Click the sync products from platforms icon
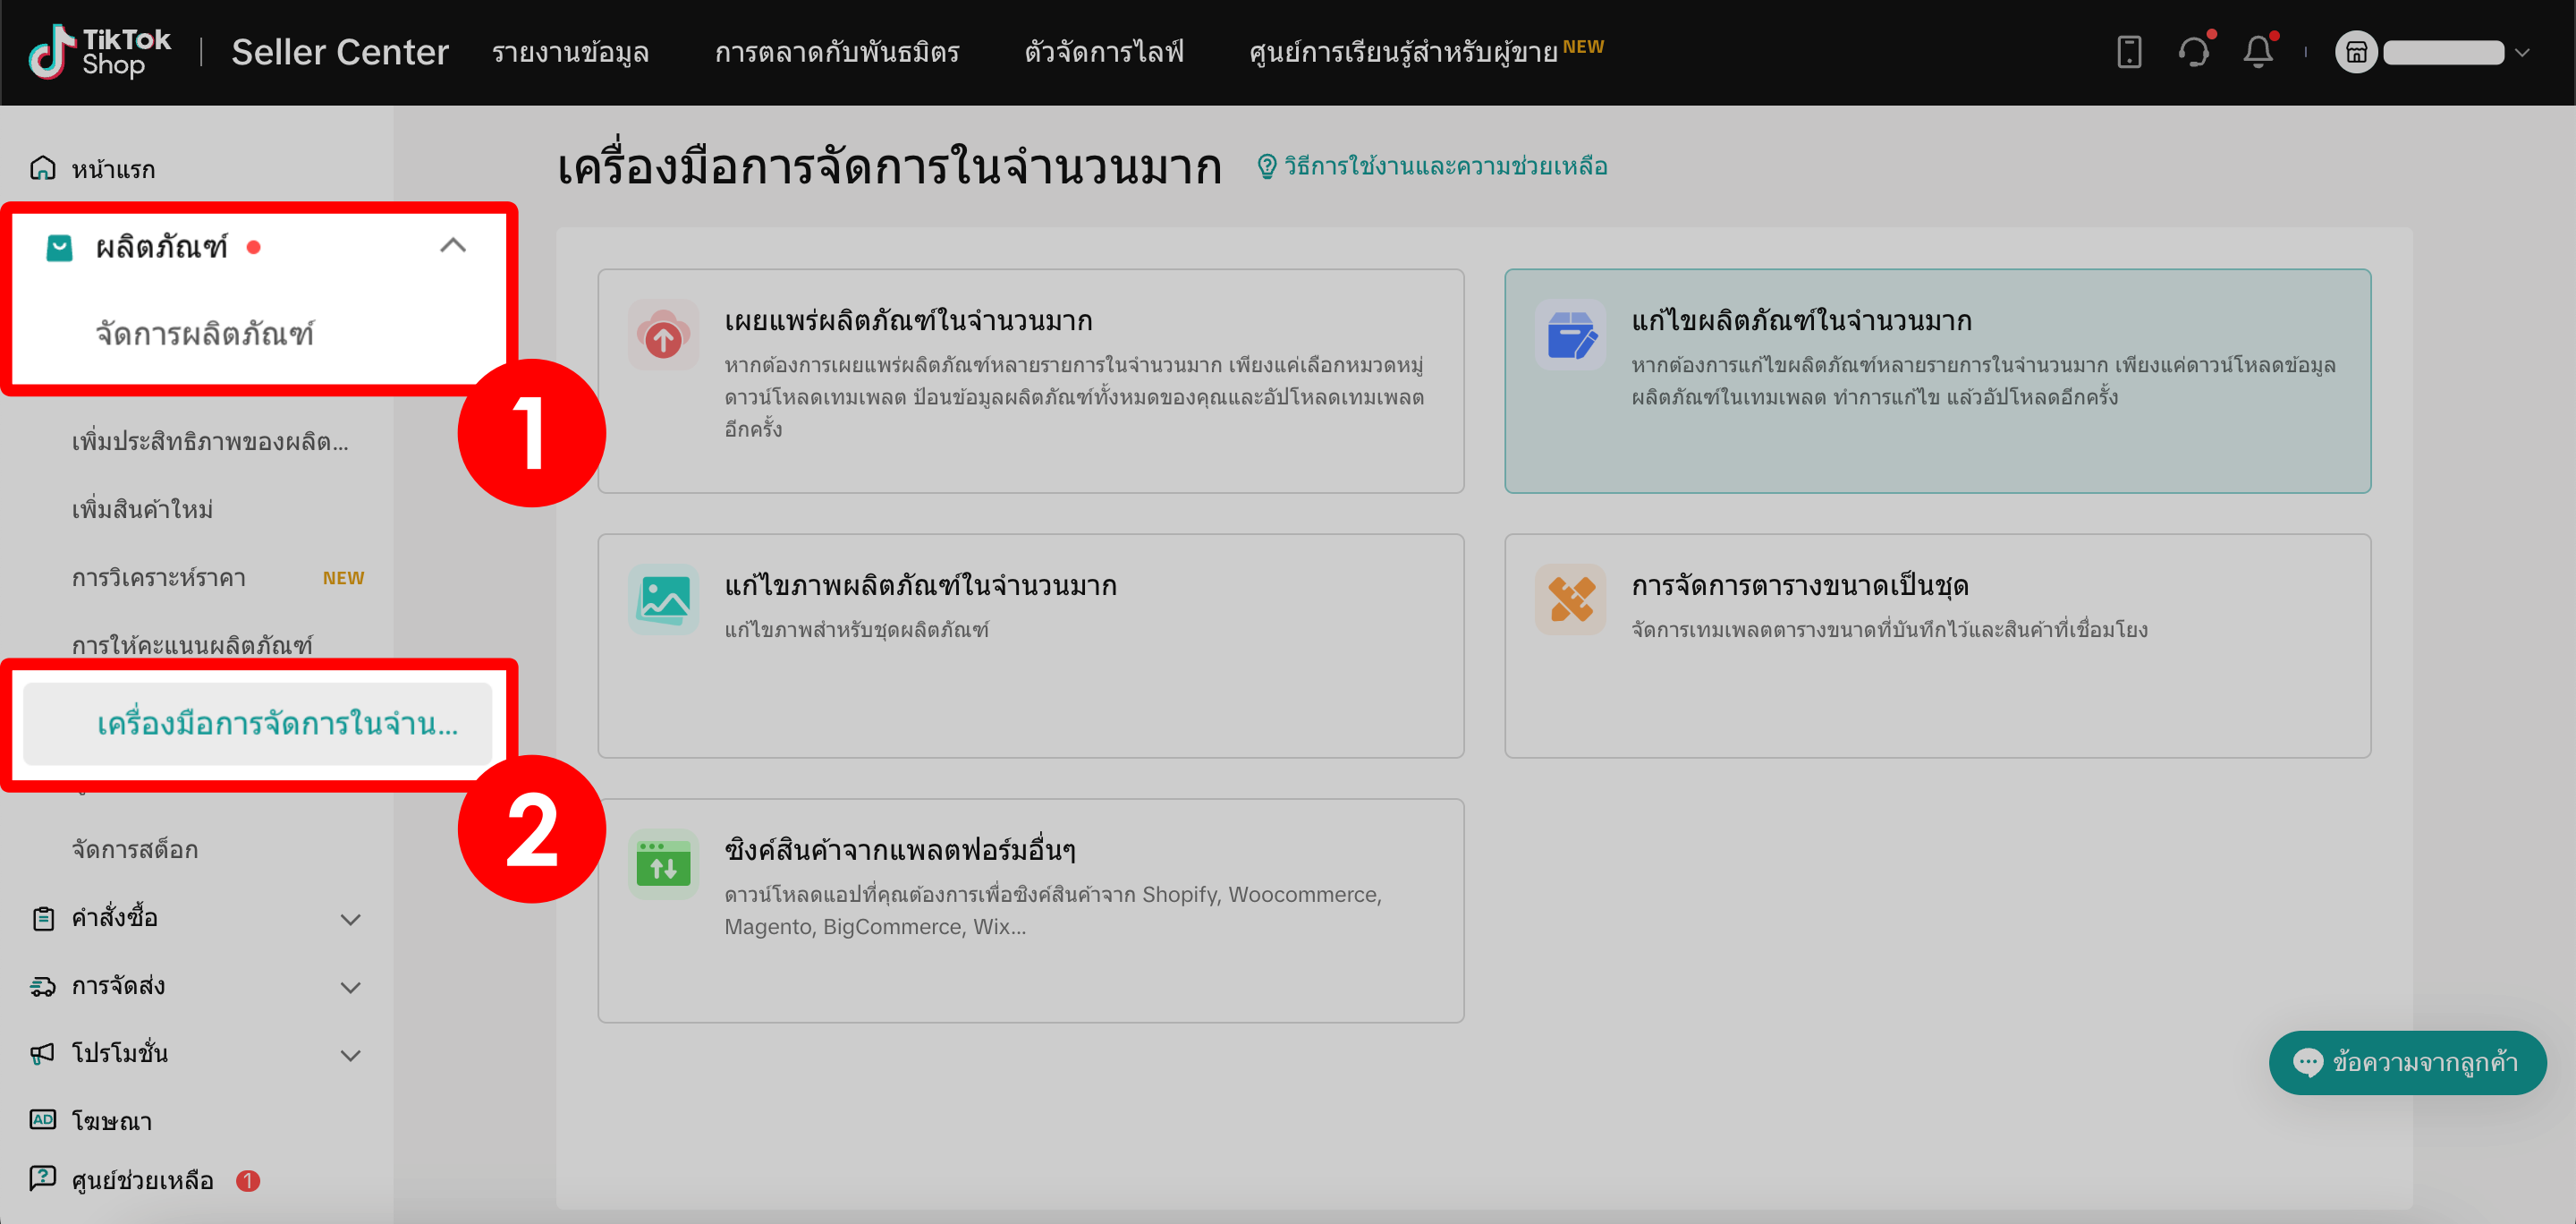Image resolution: width=2576 pixels, height=1224 pixels. click(663, 863)
